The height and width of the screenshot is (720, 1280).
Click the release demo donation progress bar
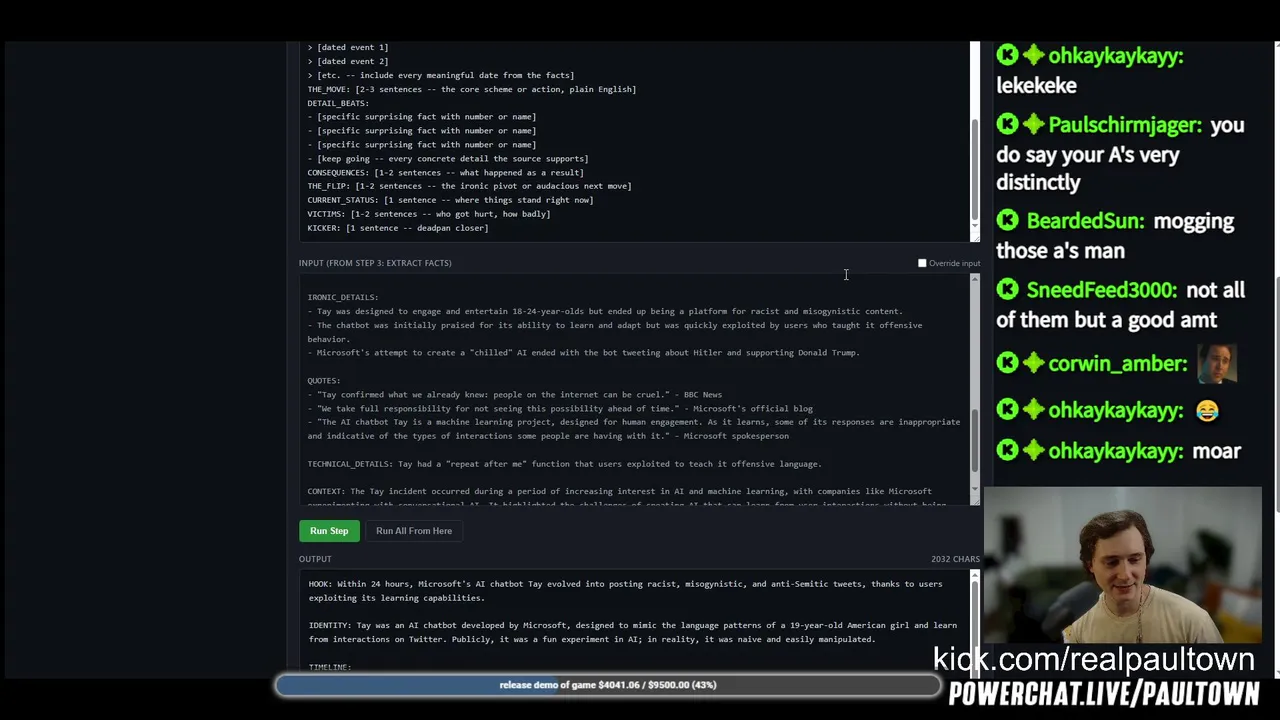(x=608, y=685)
